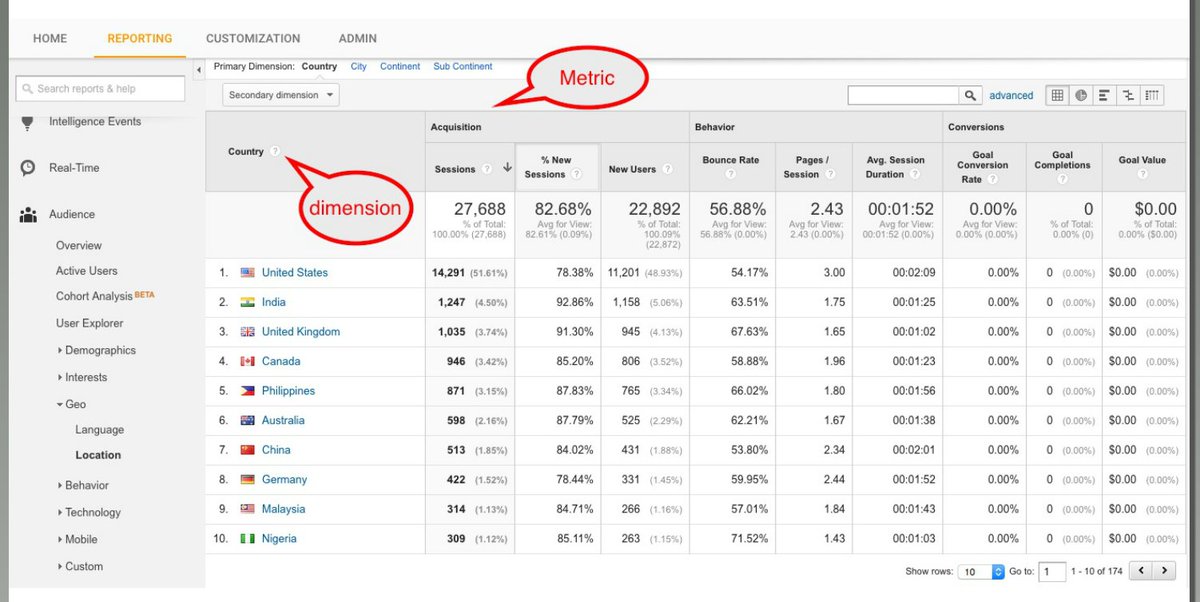The height and width of the screenshot is (602, 1200).
Task: Click the % New Sessions column header
Action: [x=557, y=167]
